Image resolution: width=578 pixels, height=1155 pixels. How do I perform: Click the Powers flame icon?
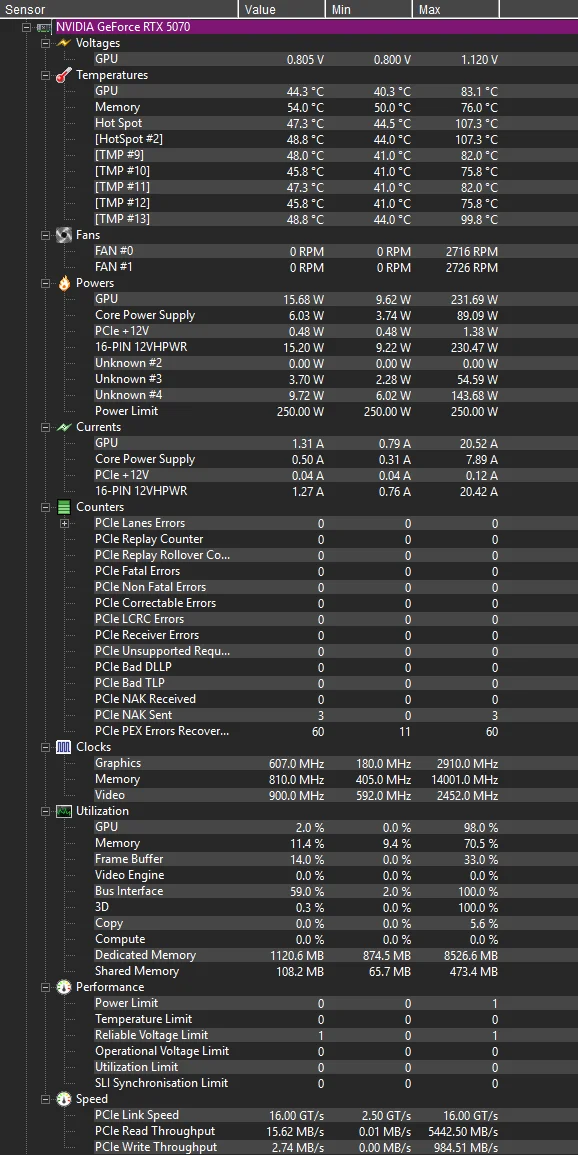(x=64, y=283)
